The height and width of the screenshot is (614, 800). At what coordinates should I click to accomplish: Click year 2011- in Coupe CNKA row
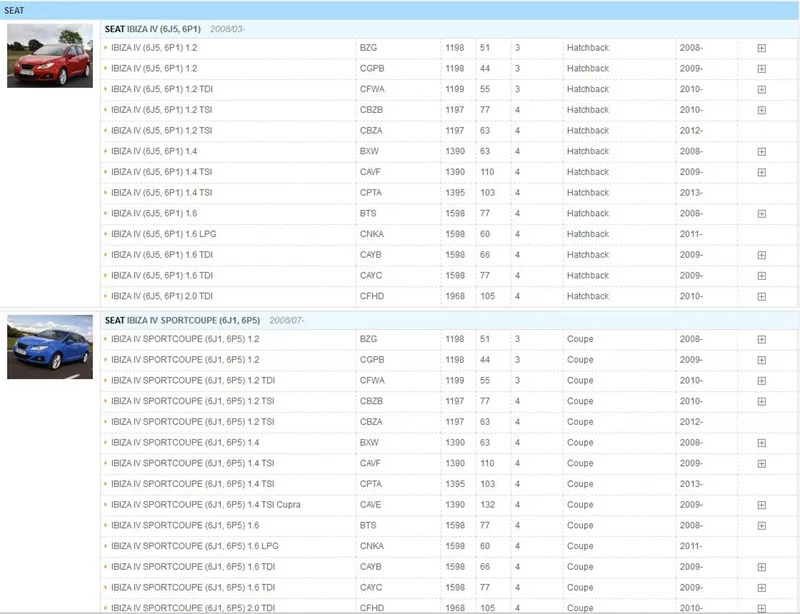click(x=691, y=546)
